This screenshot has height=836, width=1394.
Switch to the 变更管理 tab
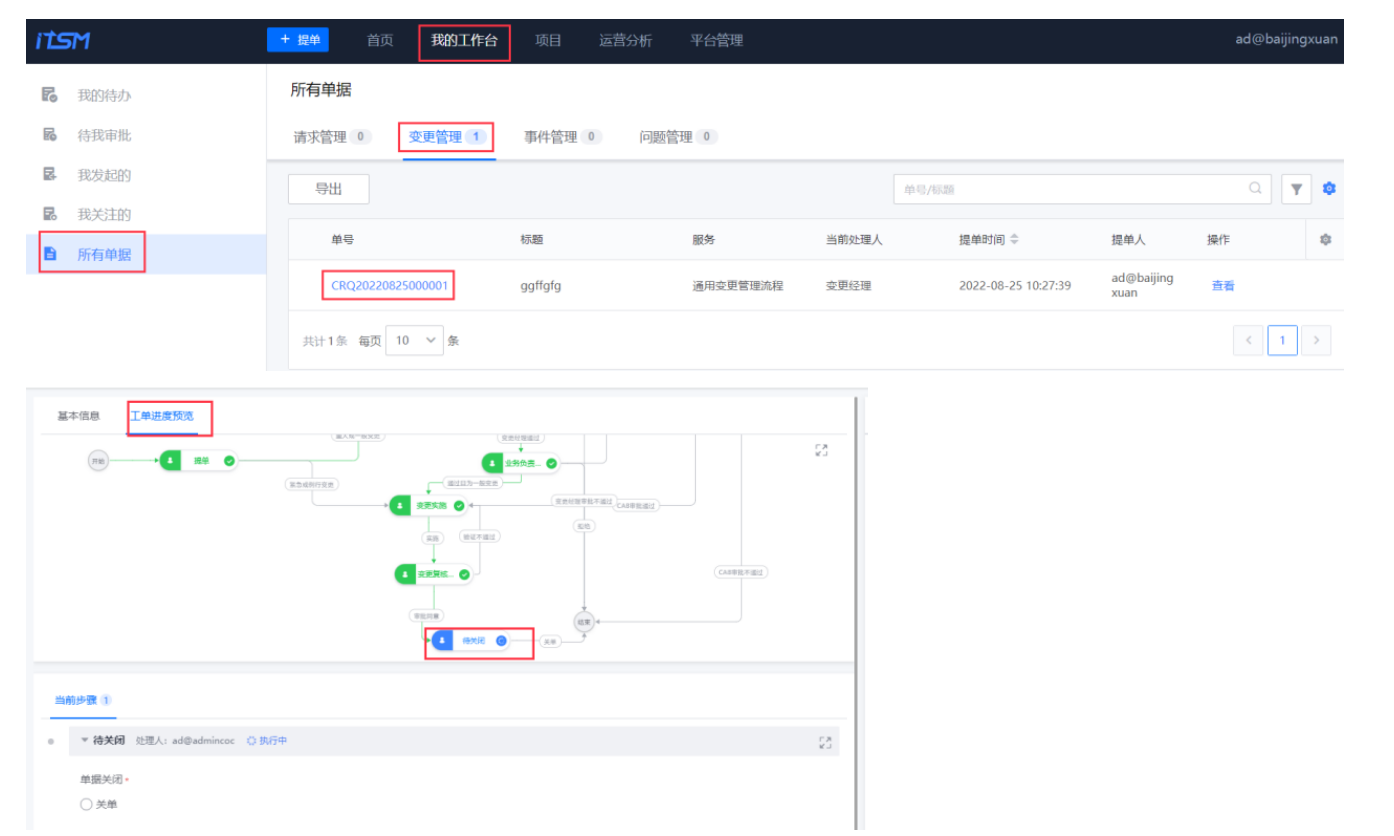449,137
